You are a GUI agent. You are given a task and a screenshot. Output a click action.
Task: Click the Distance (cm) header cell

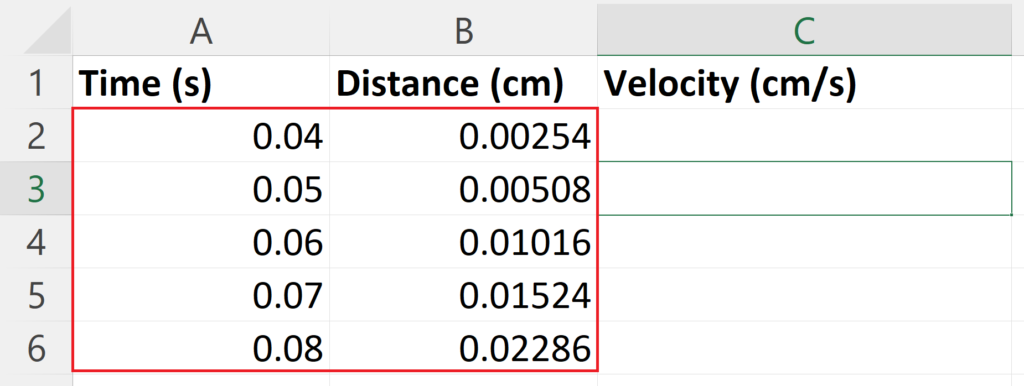(464, 83)
